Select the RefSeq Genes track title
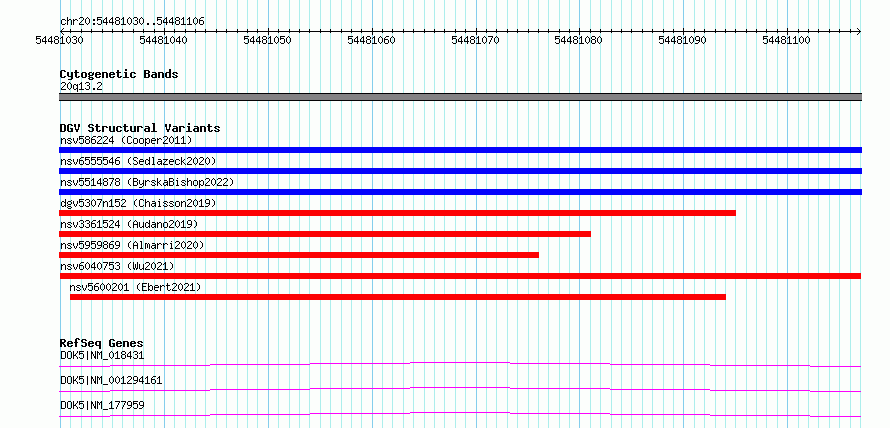Viewport: 890px width, 428px height. (102, 343)
